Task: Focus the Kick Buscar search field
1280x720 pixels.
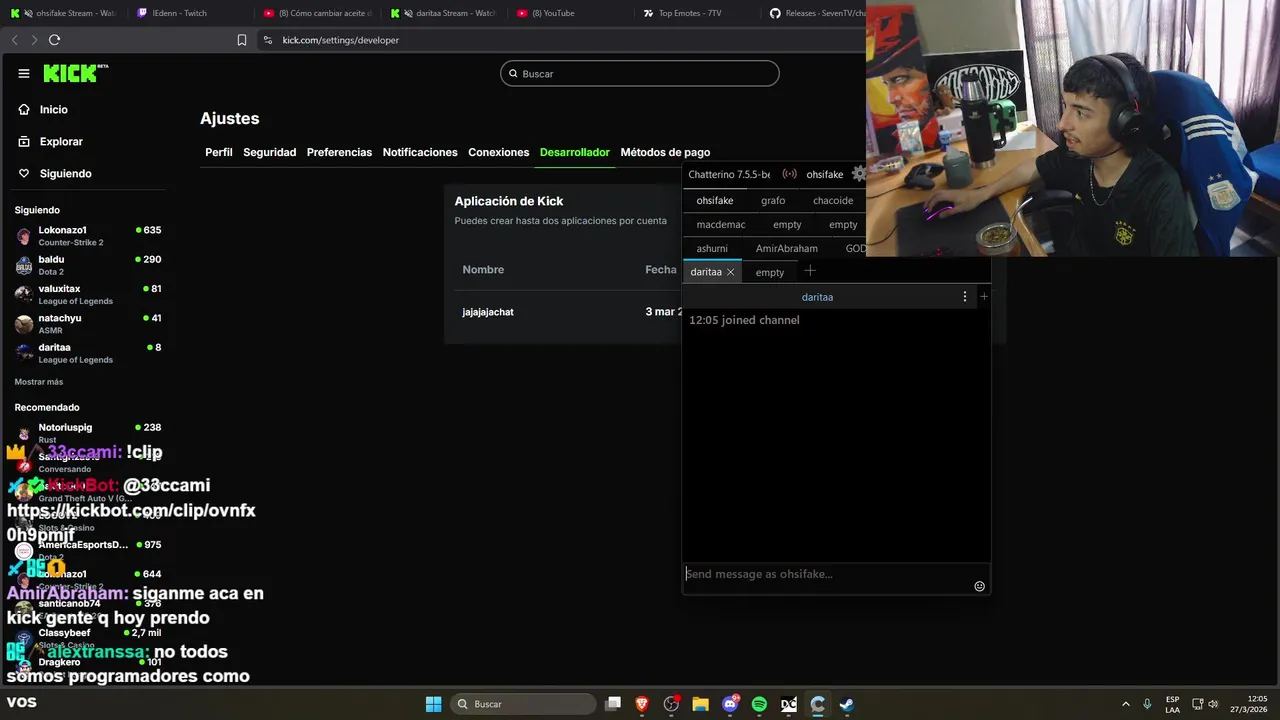Action: click(640, 73)
